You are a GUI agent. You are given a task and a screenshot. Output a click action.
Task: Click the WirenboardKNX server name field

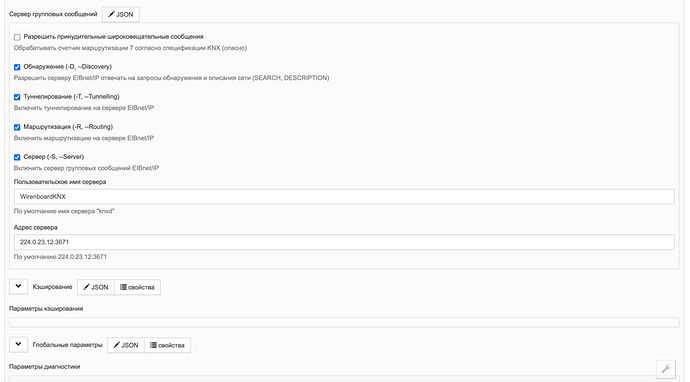pos(344,197)
